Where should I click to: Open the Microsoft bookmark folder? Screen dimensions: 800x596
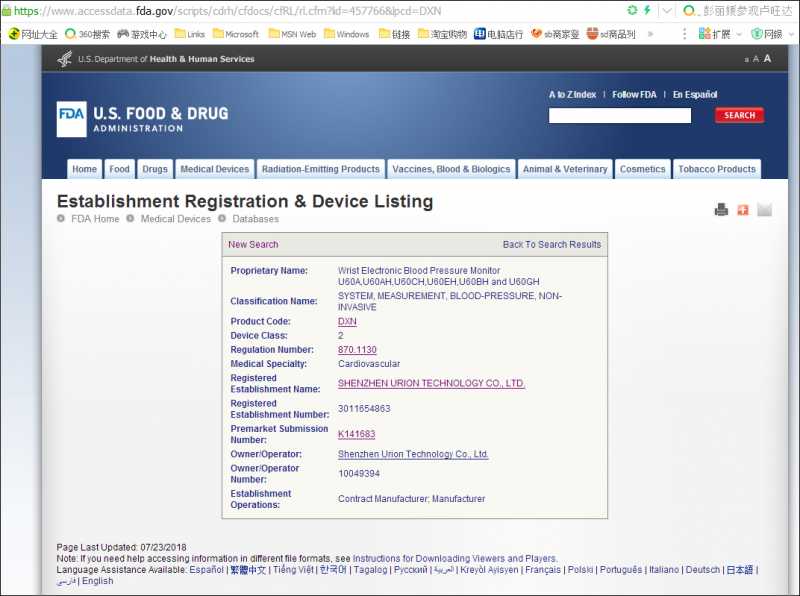[236, 34]
